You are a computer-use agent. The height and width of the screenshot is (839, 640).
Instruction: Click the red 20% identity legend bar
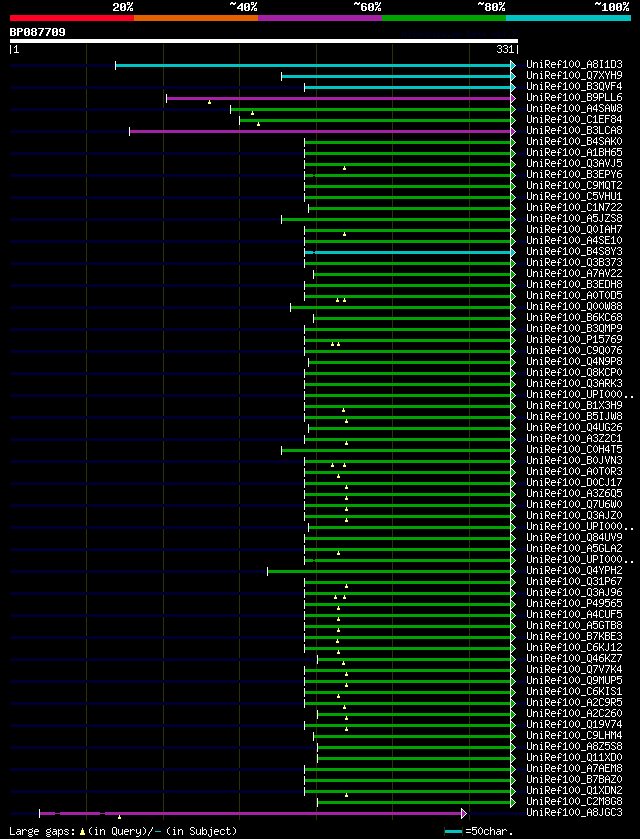(x=72, y=18)
